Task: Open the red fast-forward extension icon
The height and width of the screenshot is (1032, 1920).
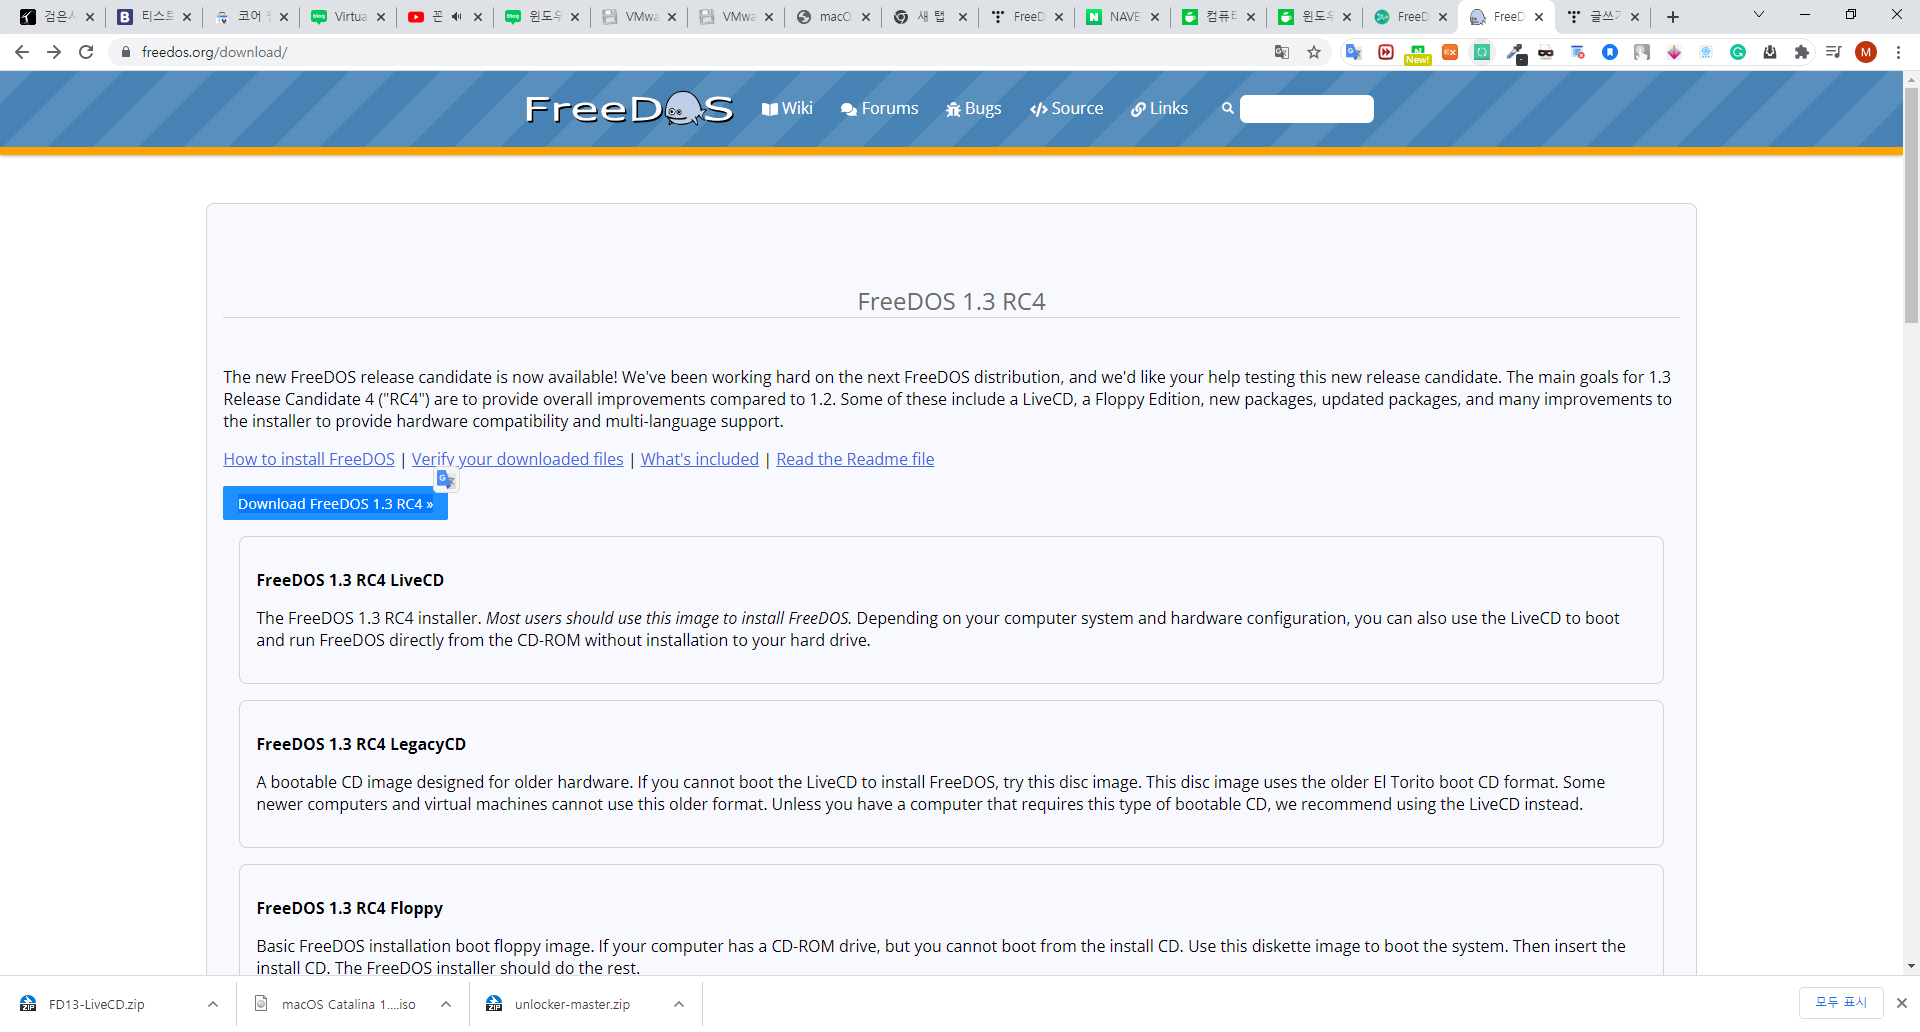Action: [x=1386, y=52]
